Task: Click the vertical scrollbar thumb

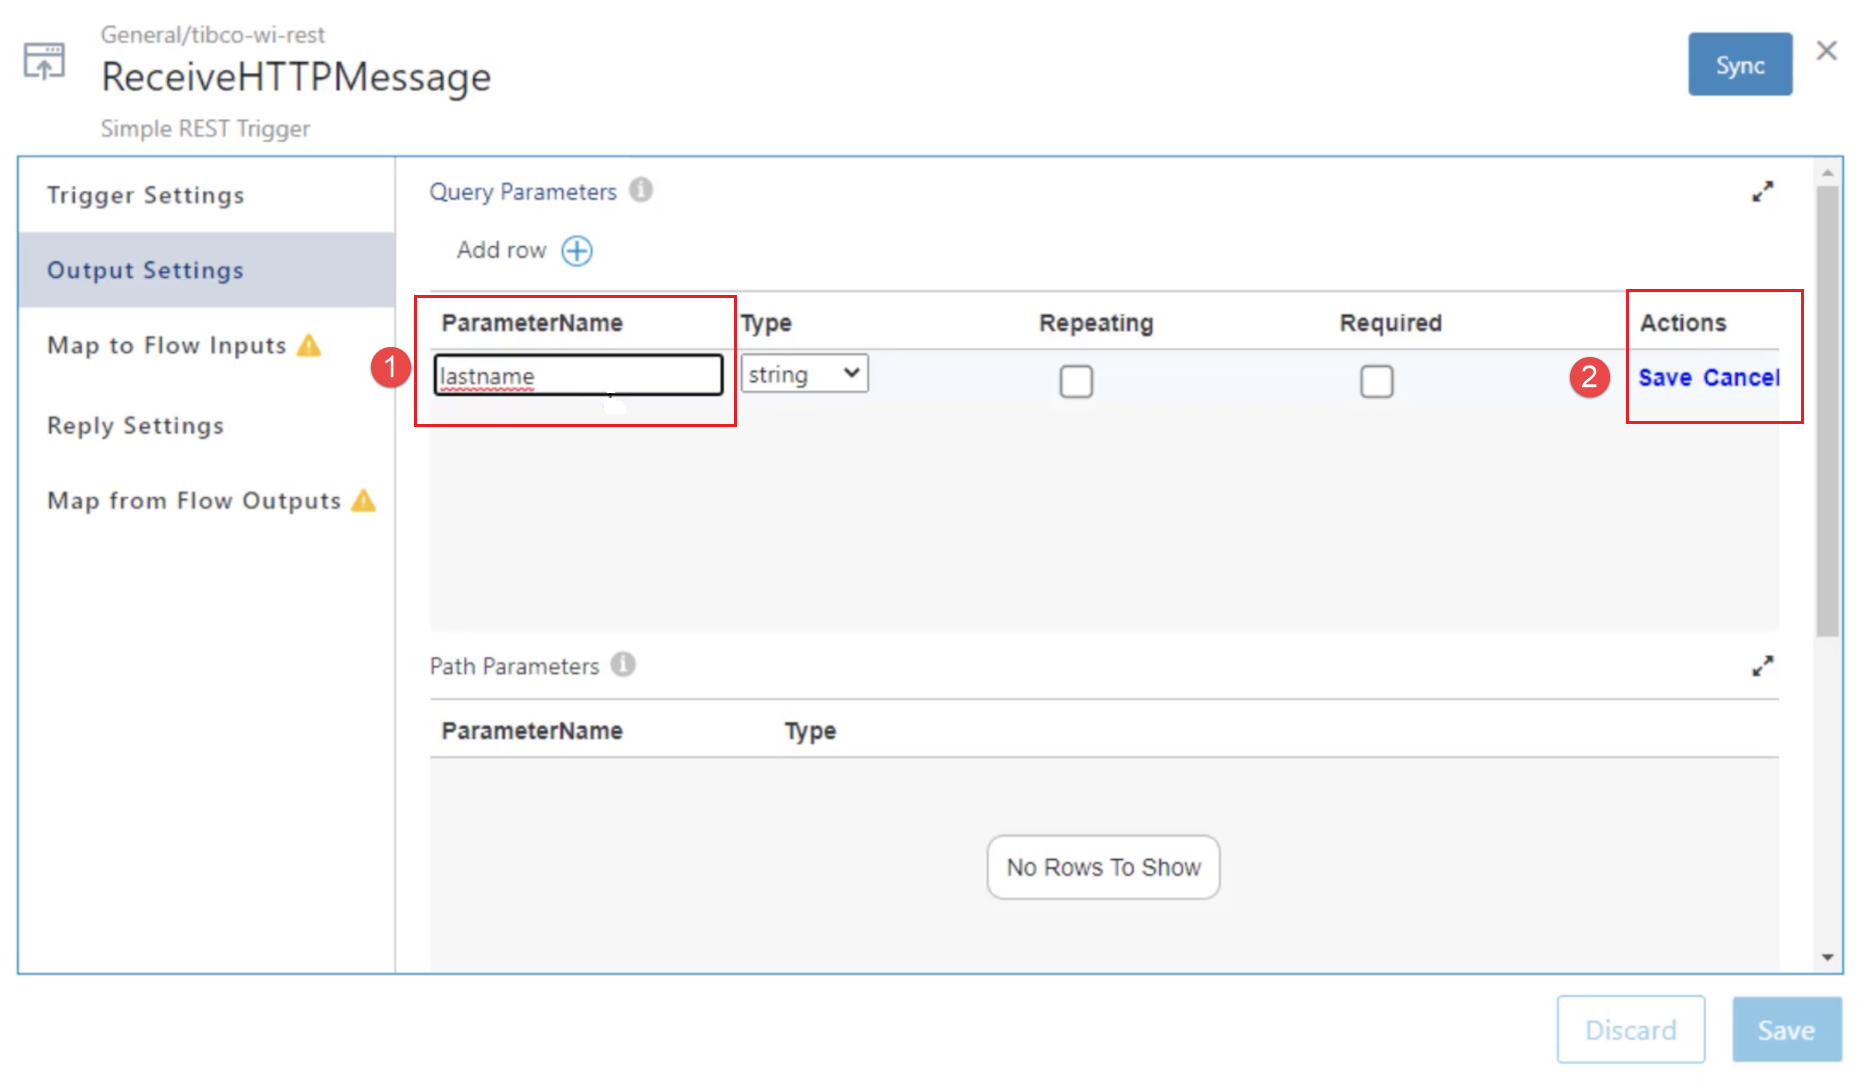Action: pos(1827,410)
